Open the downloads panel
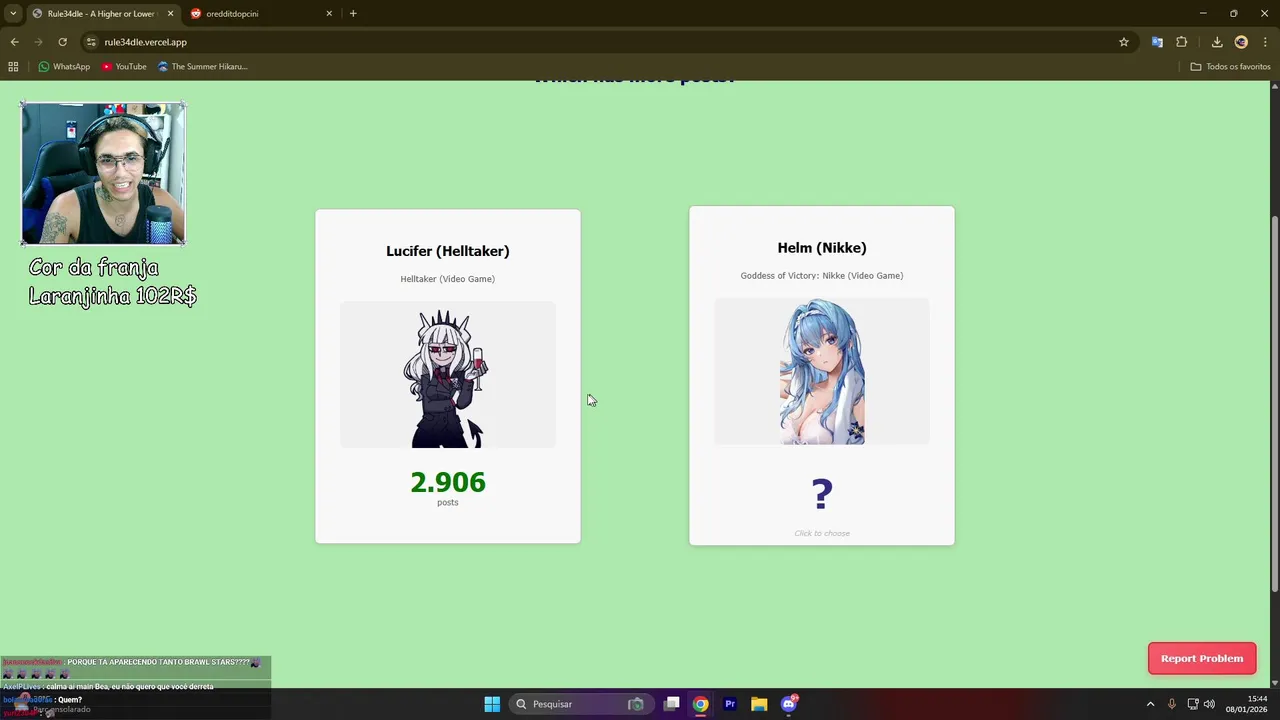The width and height of the screenshot is (1280, 720). [x=1217, y=42]
